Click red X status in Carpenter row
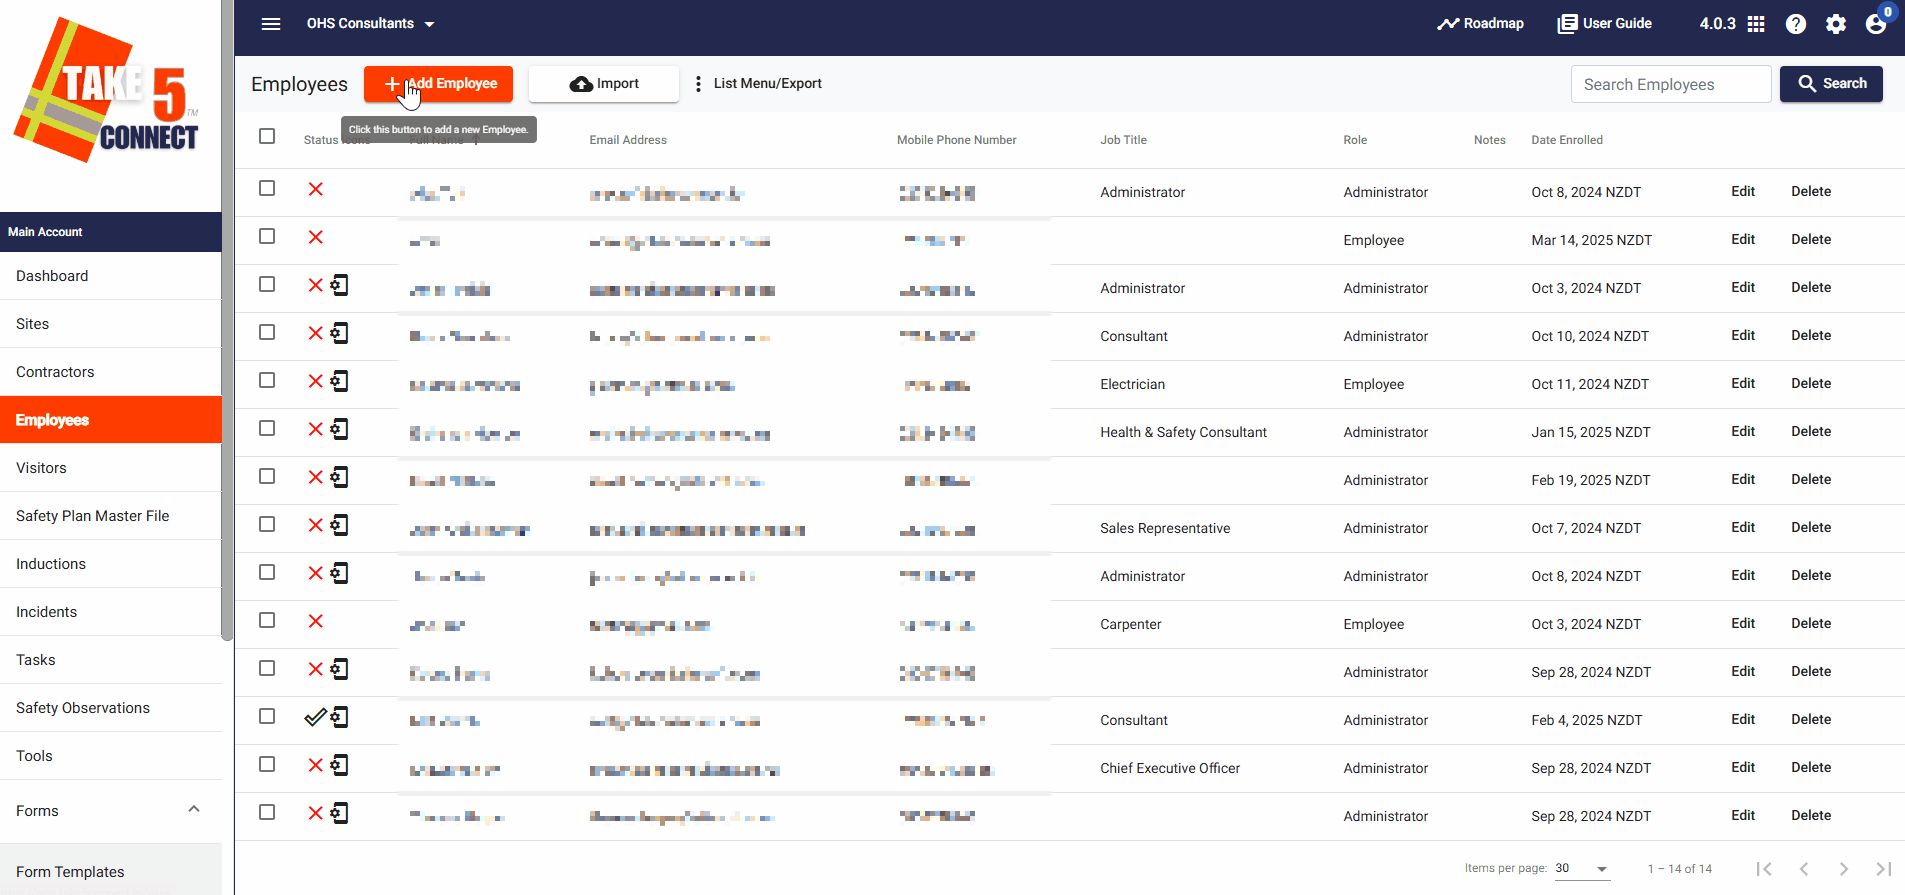Screen dimensions: 1905x895 click(316, 621)
